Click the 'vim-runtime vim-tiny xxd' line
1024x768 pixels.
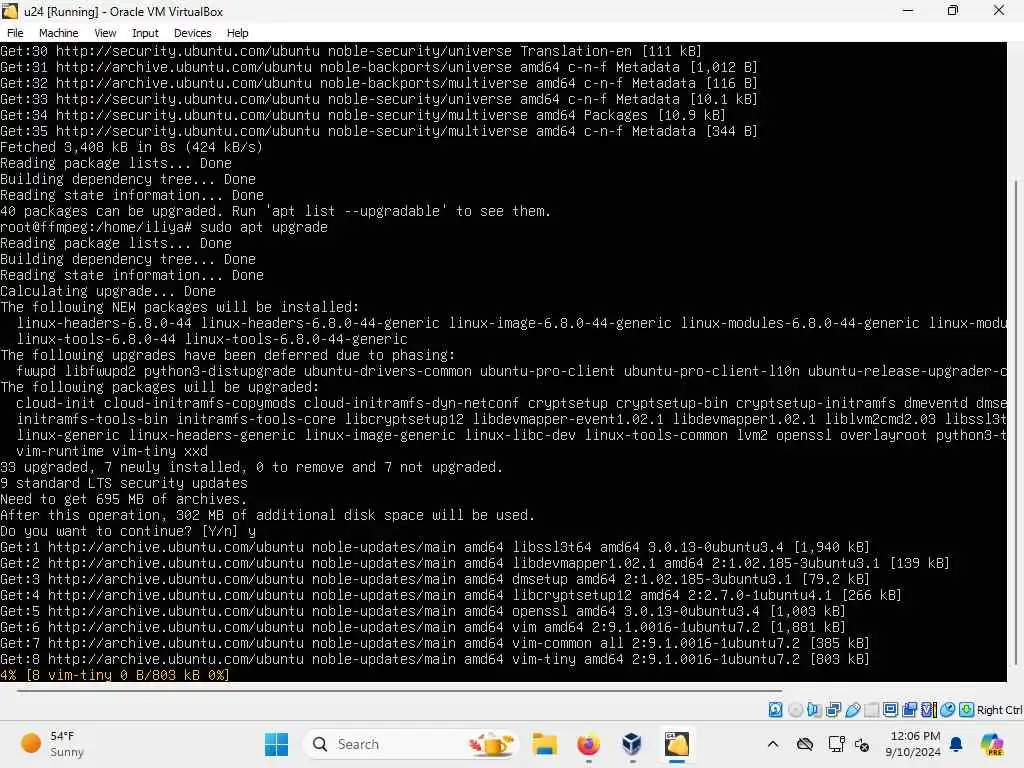[x=112, y=451]
